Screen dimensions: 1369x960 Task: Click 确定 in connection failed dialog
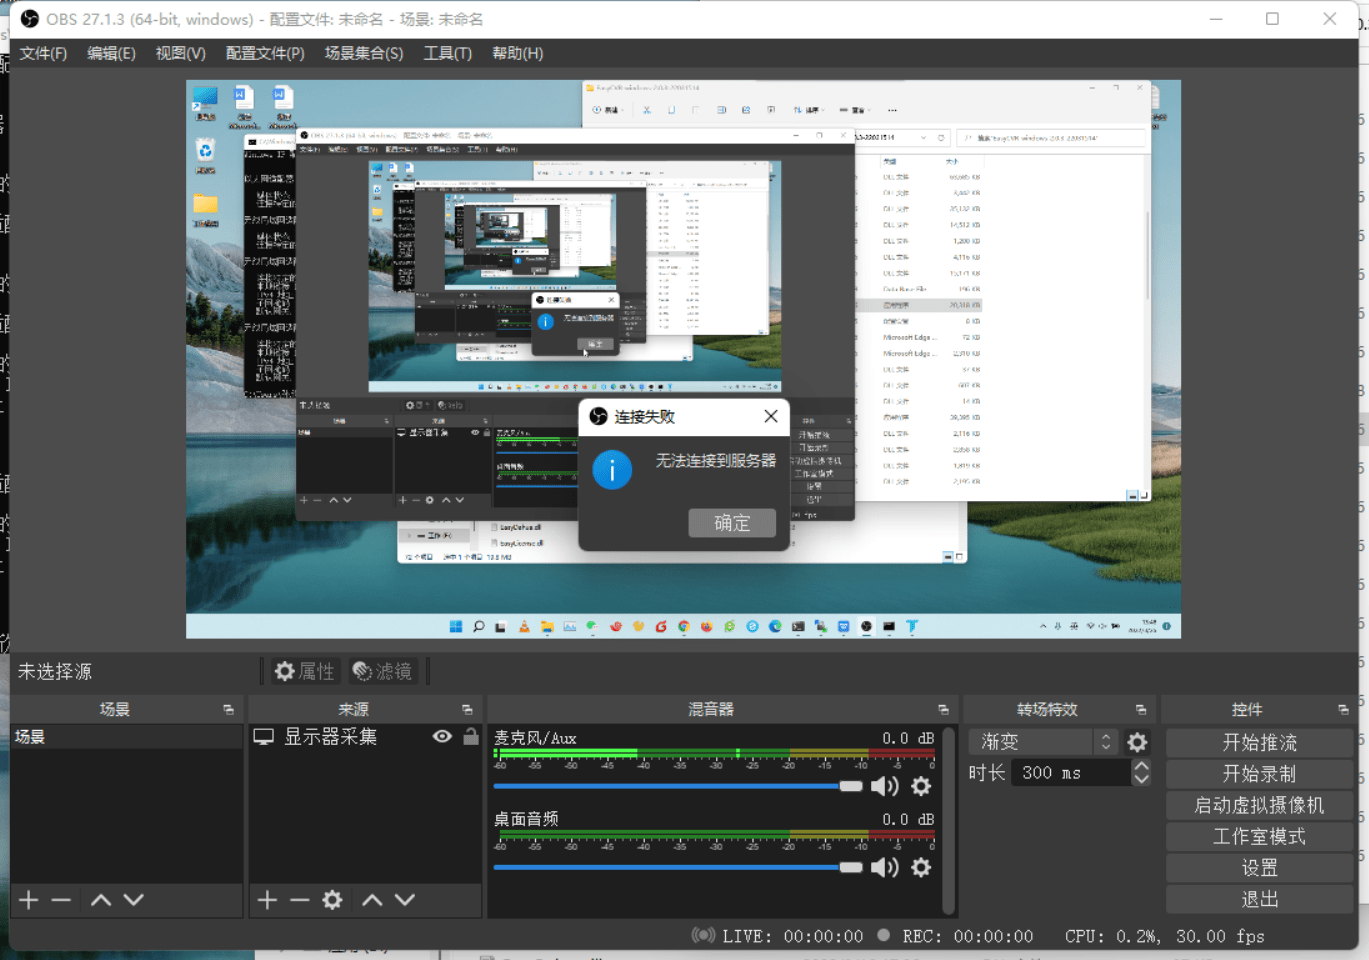[x=732, y=523]
